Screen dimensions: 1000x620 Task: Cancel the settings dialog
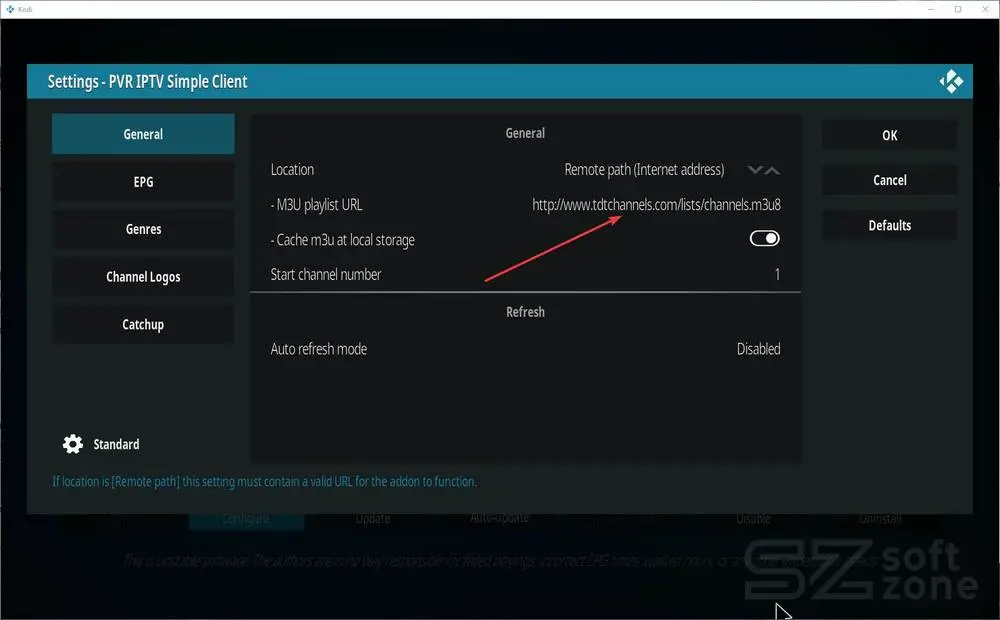pos(890,180)
